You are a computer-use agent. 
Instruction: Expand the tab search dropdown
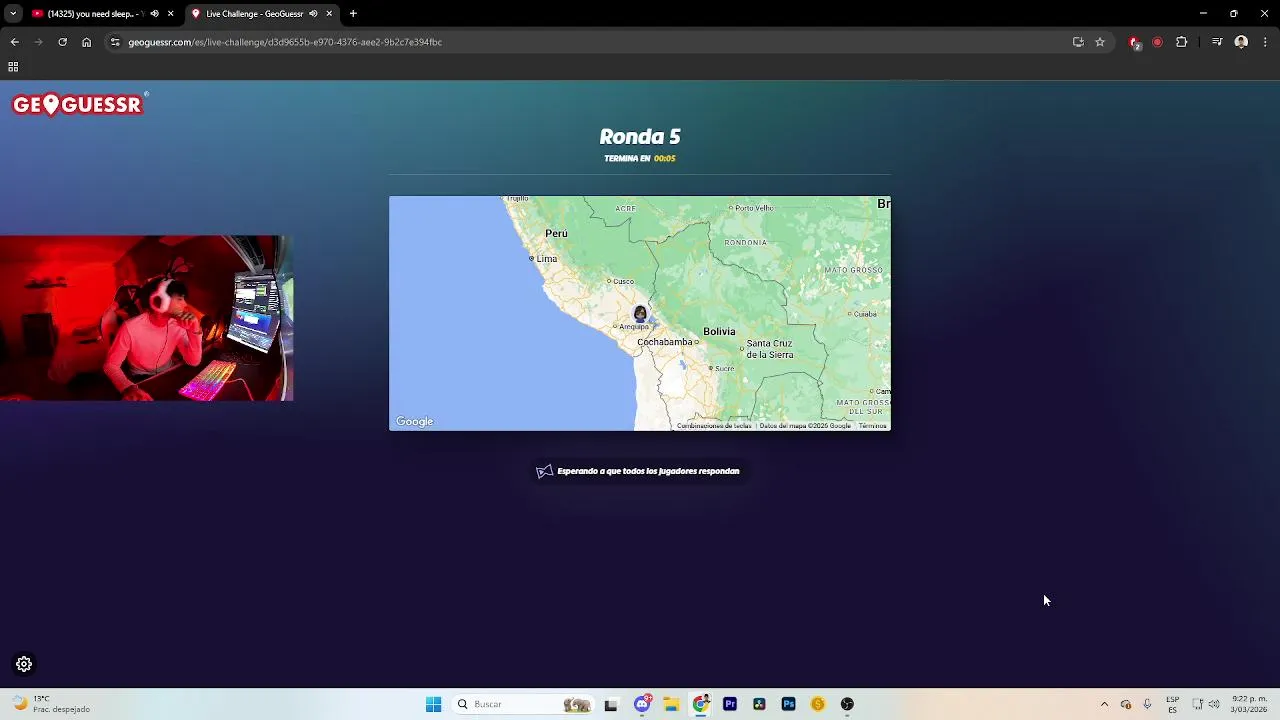[13, 14]
